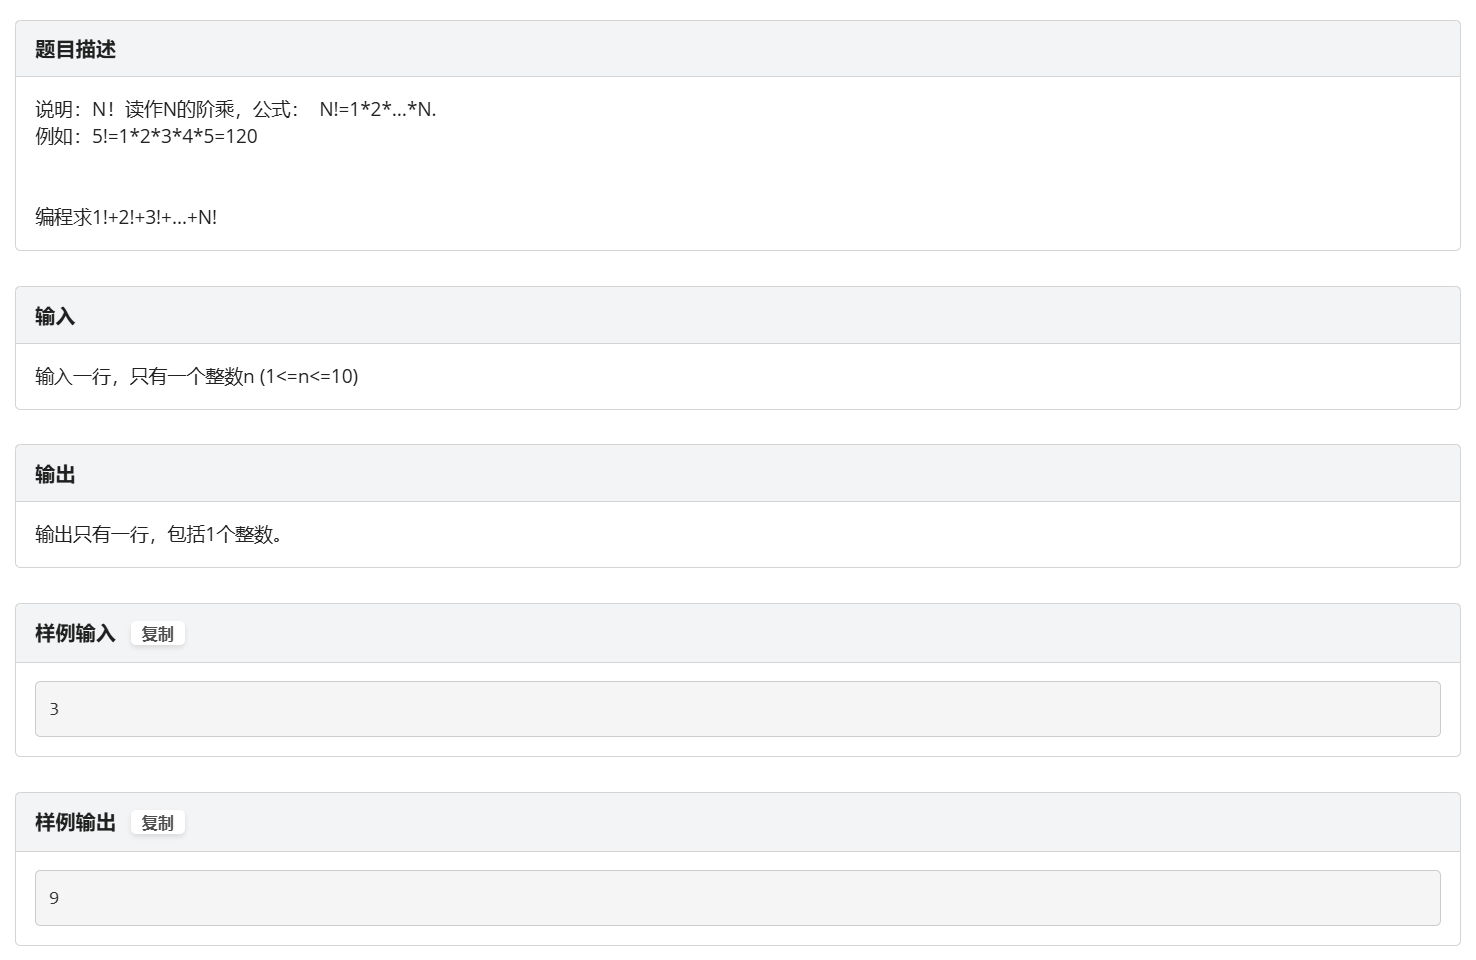1476x960 pixels.
Task: Click the 样例输出 heading label
Action: click(75, 822)
